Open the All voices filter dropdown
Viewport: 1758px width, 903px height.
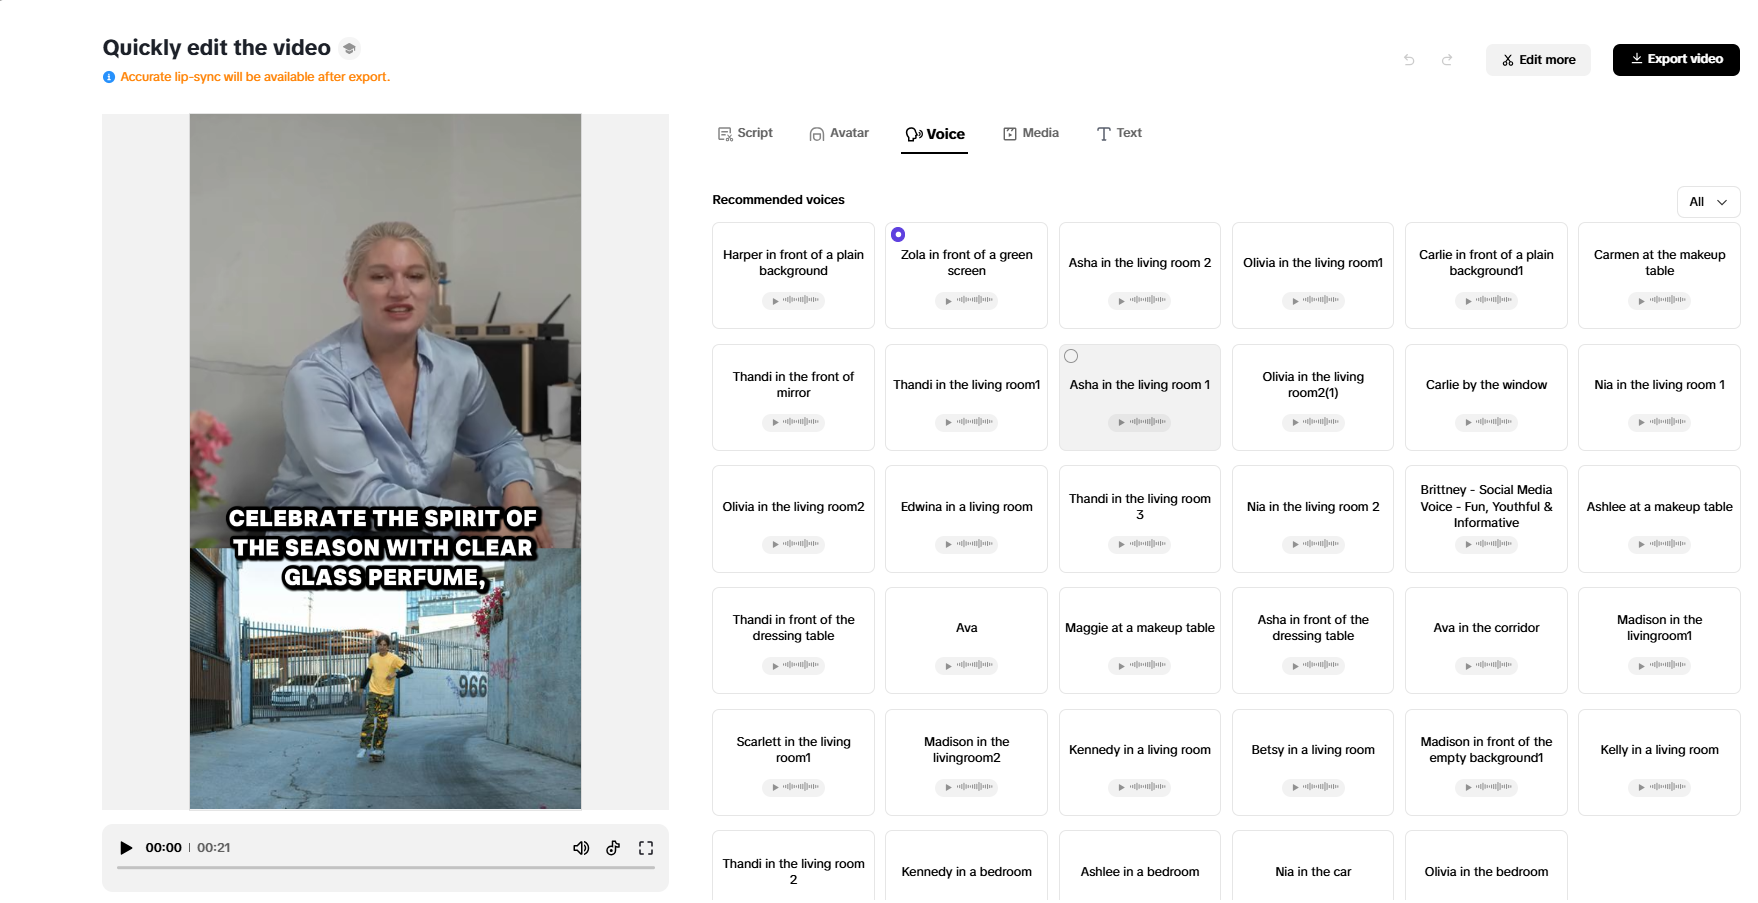[1708, 202]
